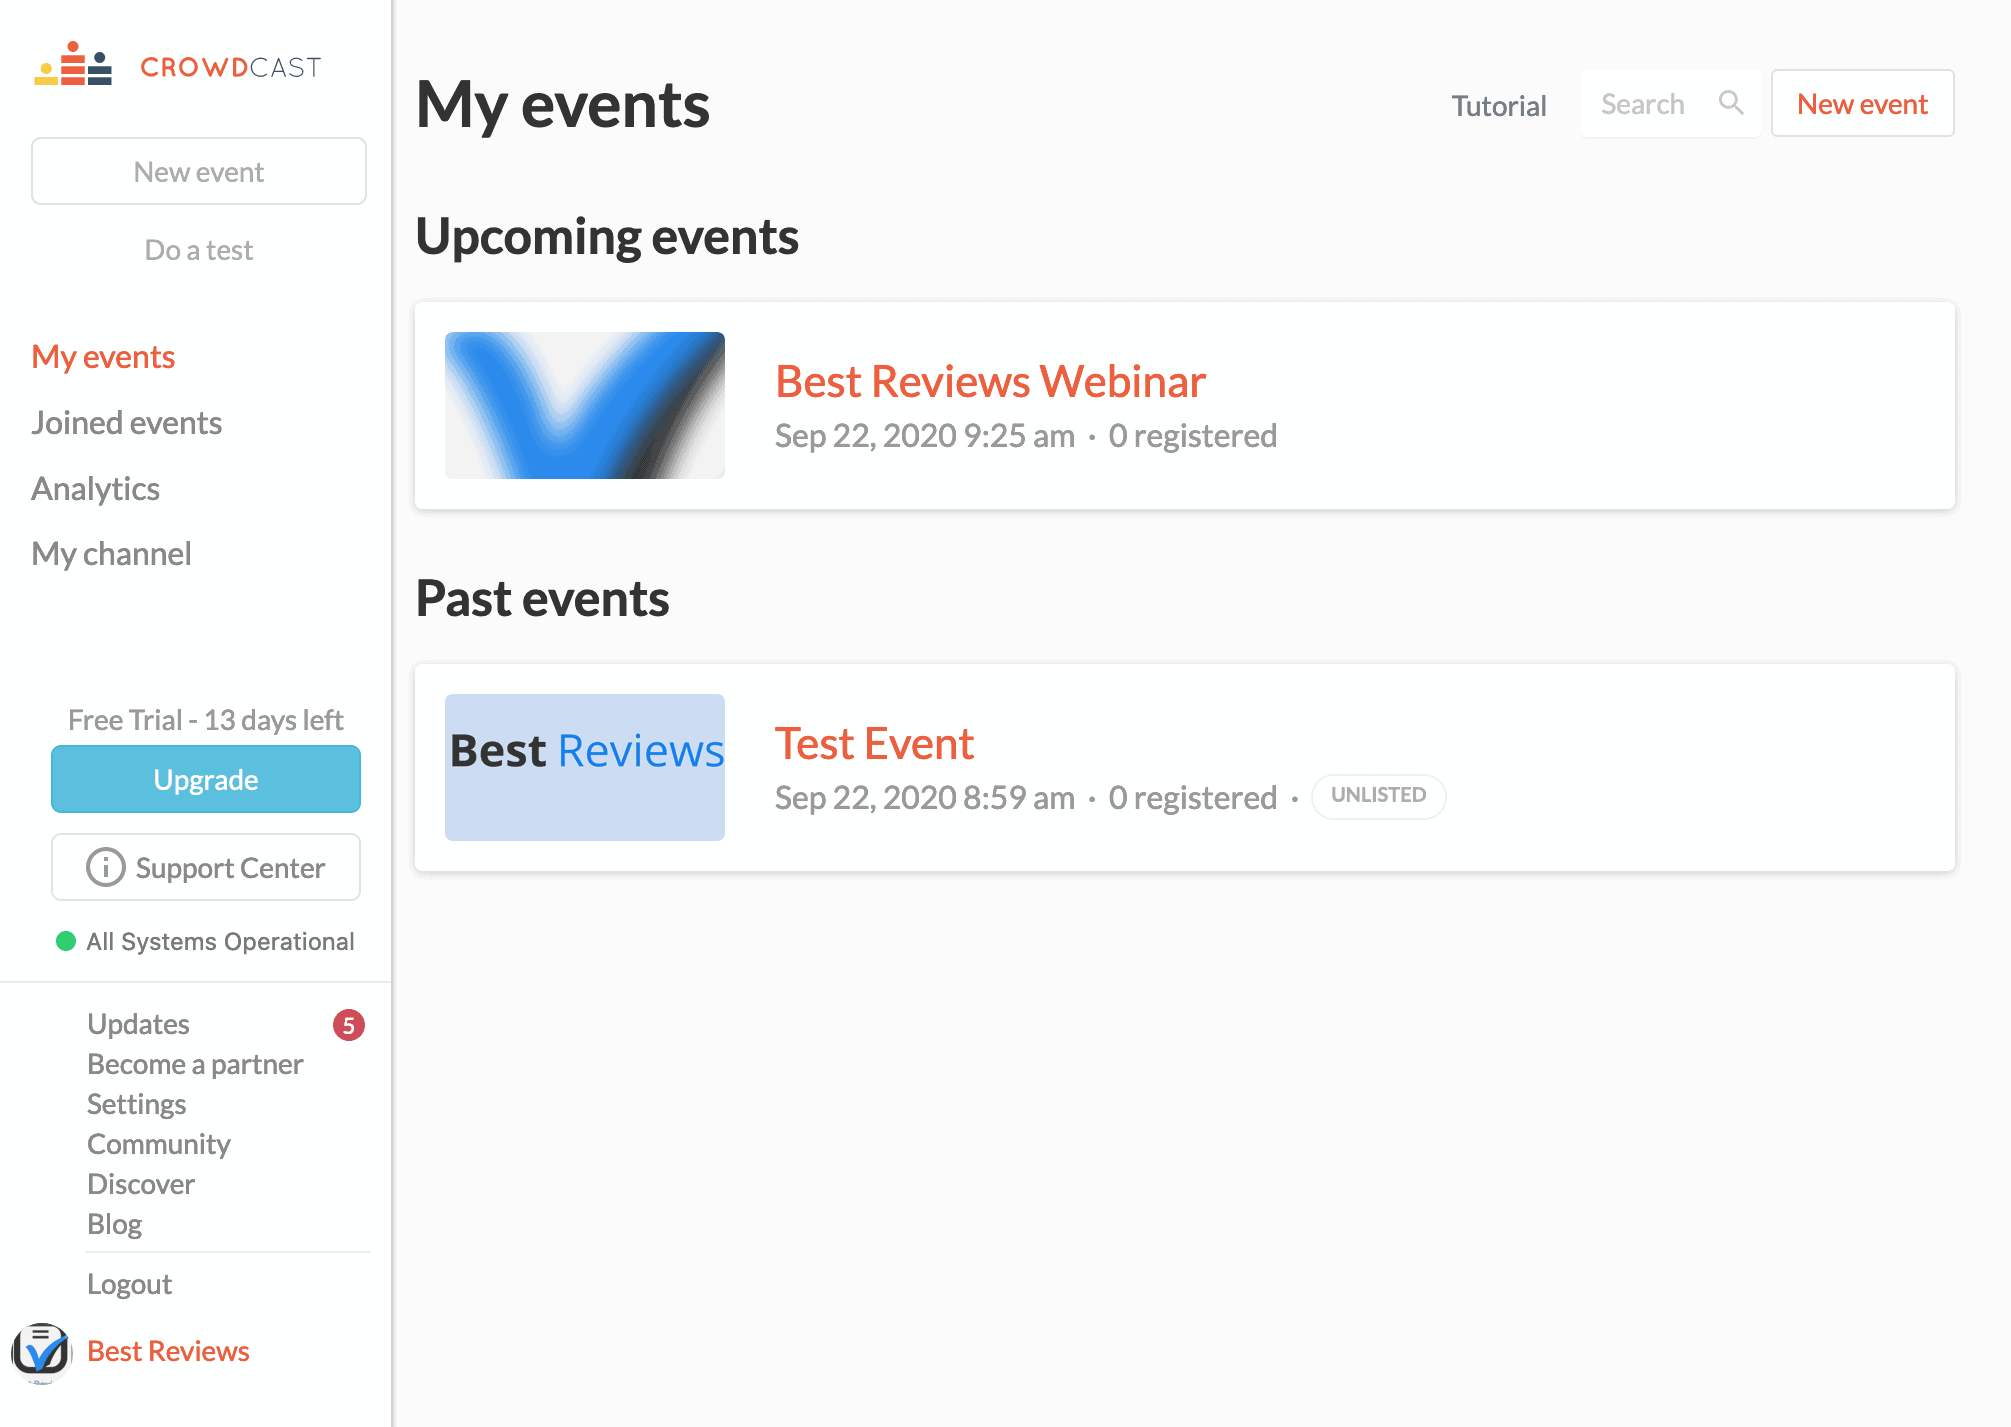The height and width of the screenshot is (1427, 2011).
Task: Click the orange New event button
Action: pos(1861,102)
